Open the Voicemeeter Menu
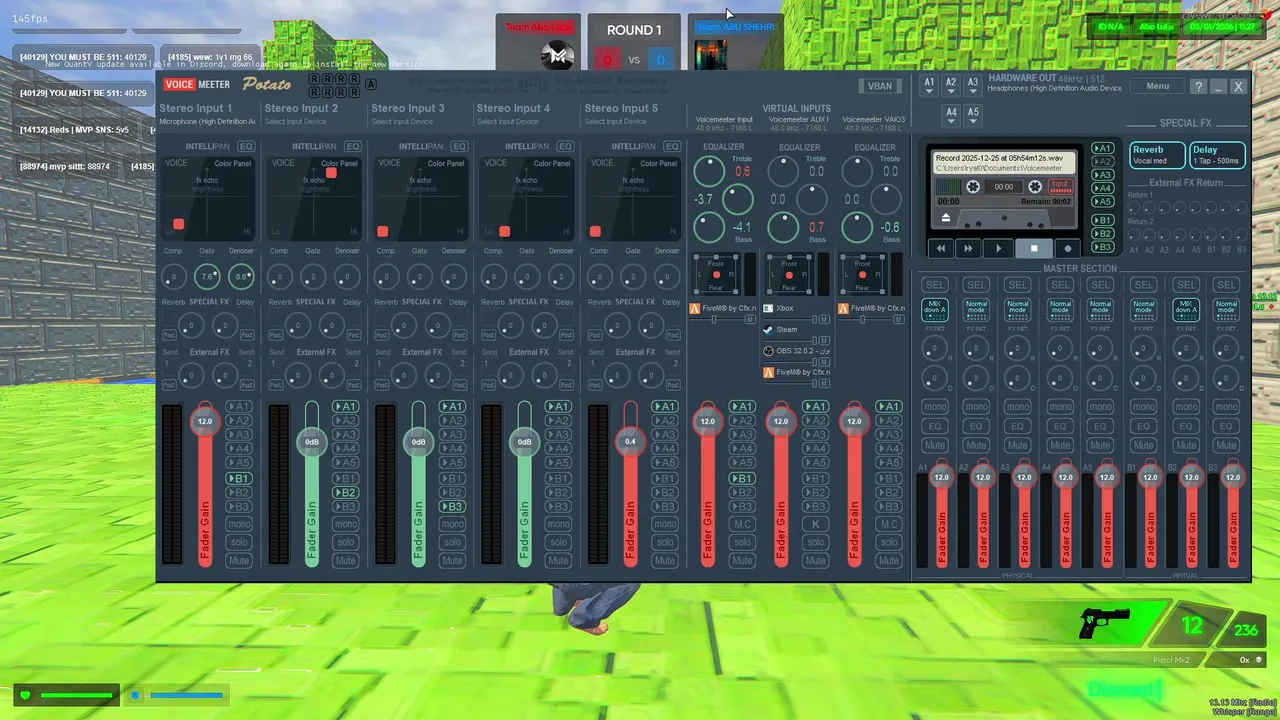This screenshot has height=720, width=1280. pos(1158,86)
